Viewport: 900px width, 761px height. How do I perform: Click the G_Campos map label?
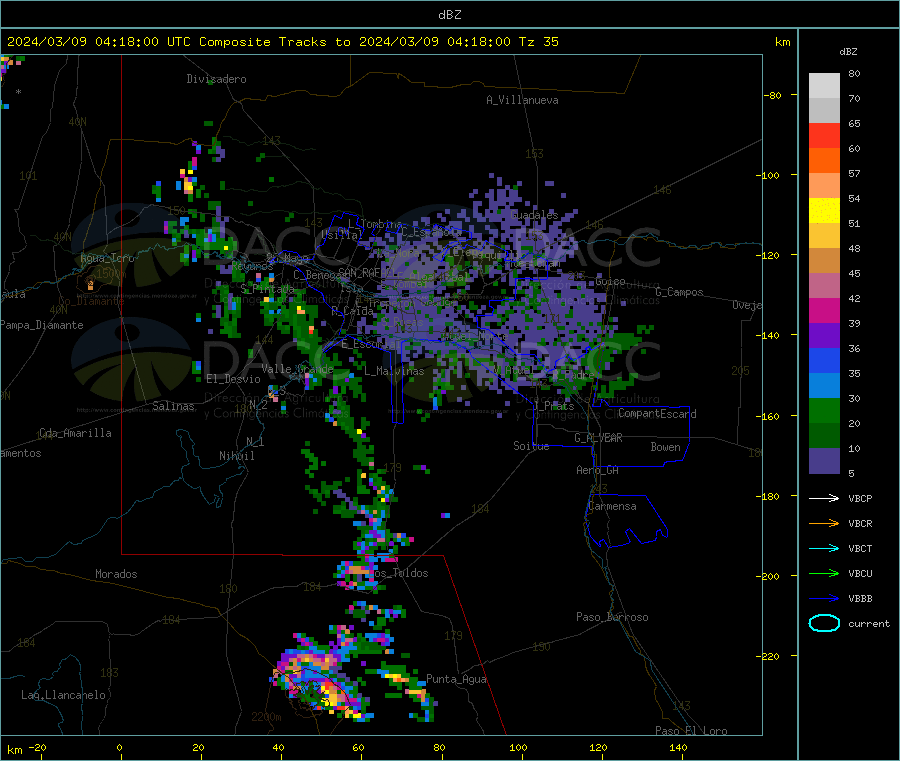coord(679,292)
